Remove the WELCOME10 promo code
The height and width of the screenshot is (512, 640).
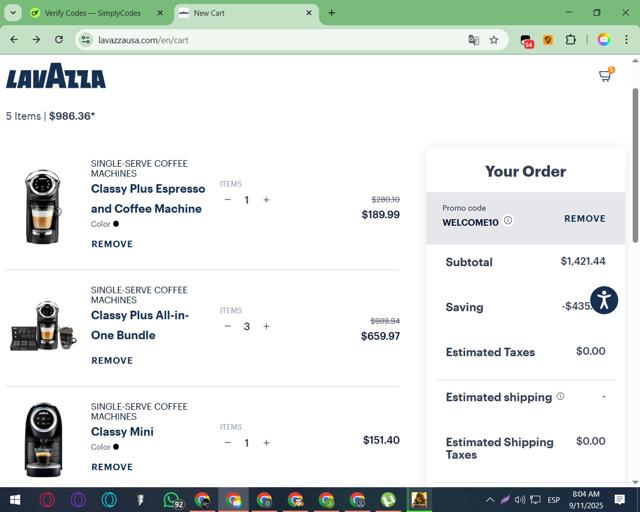pyautogui.click(x=584, y=218)
